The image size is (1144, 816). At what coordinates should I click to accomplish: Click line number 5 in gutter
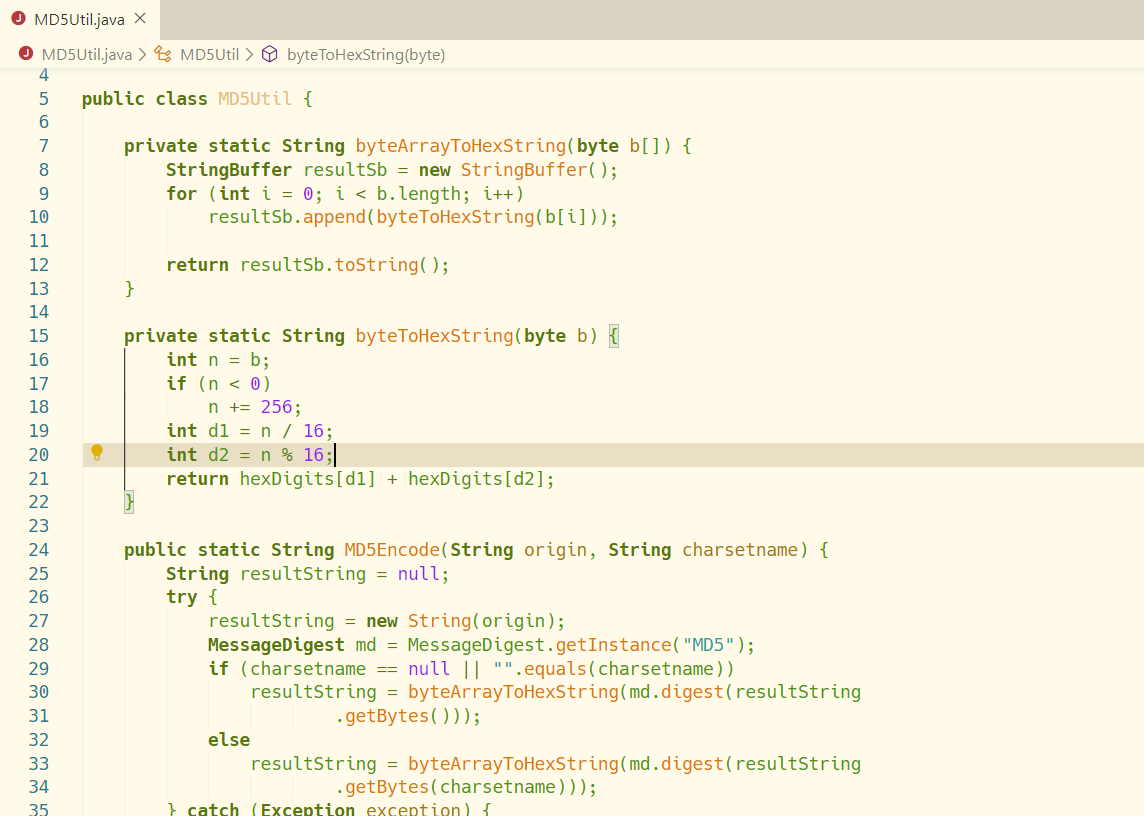pyautogui.click(x=44, y=99)
